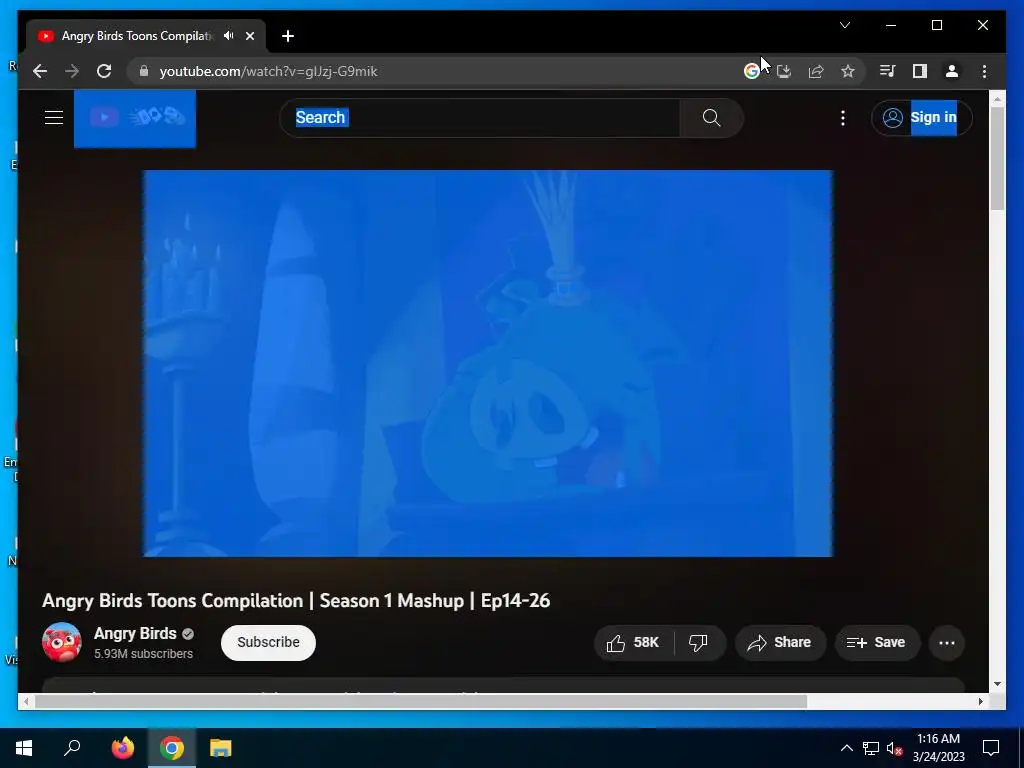This screenshot has width=1024, height=768.
Task: Like the video with 58K likes
Action: pos(633,643)
